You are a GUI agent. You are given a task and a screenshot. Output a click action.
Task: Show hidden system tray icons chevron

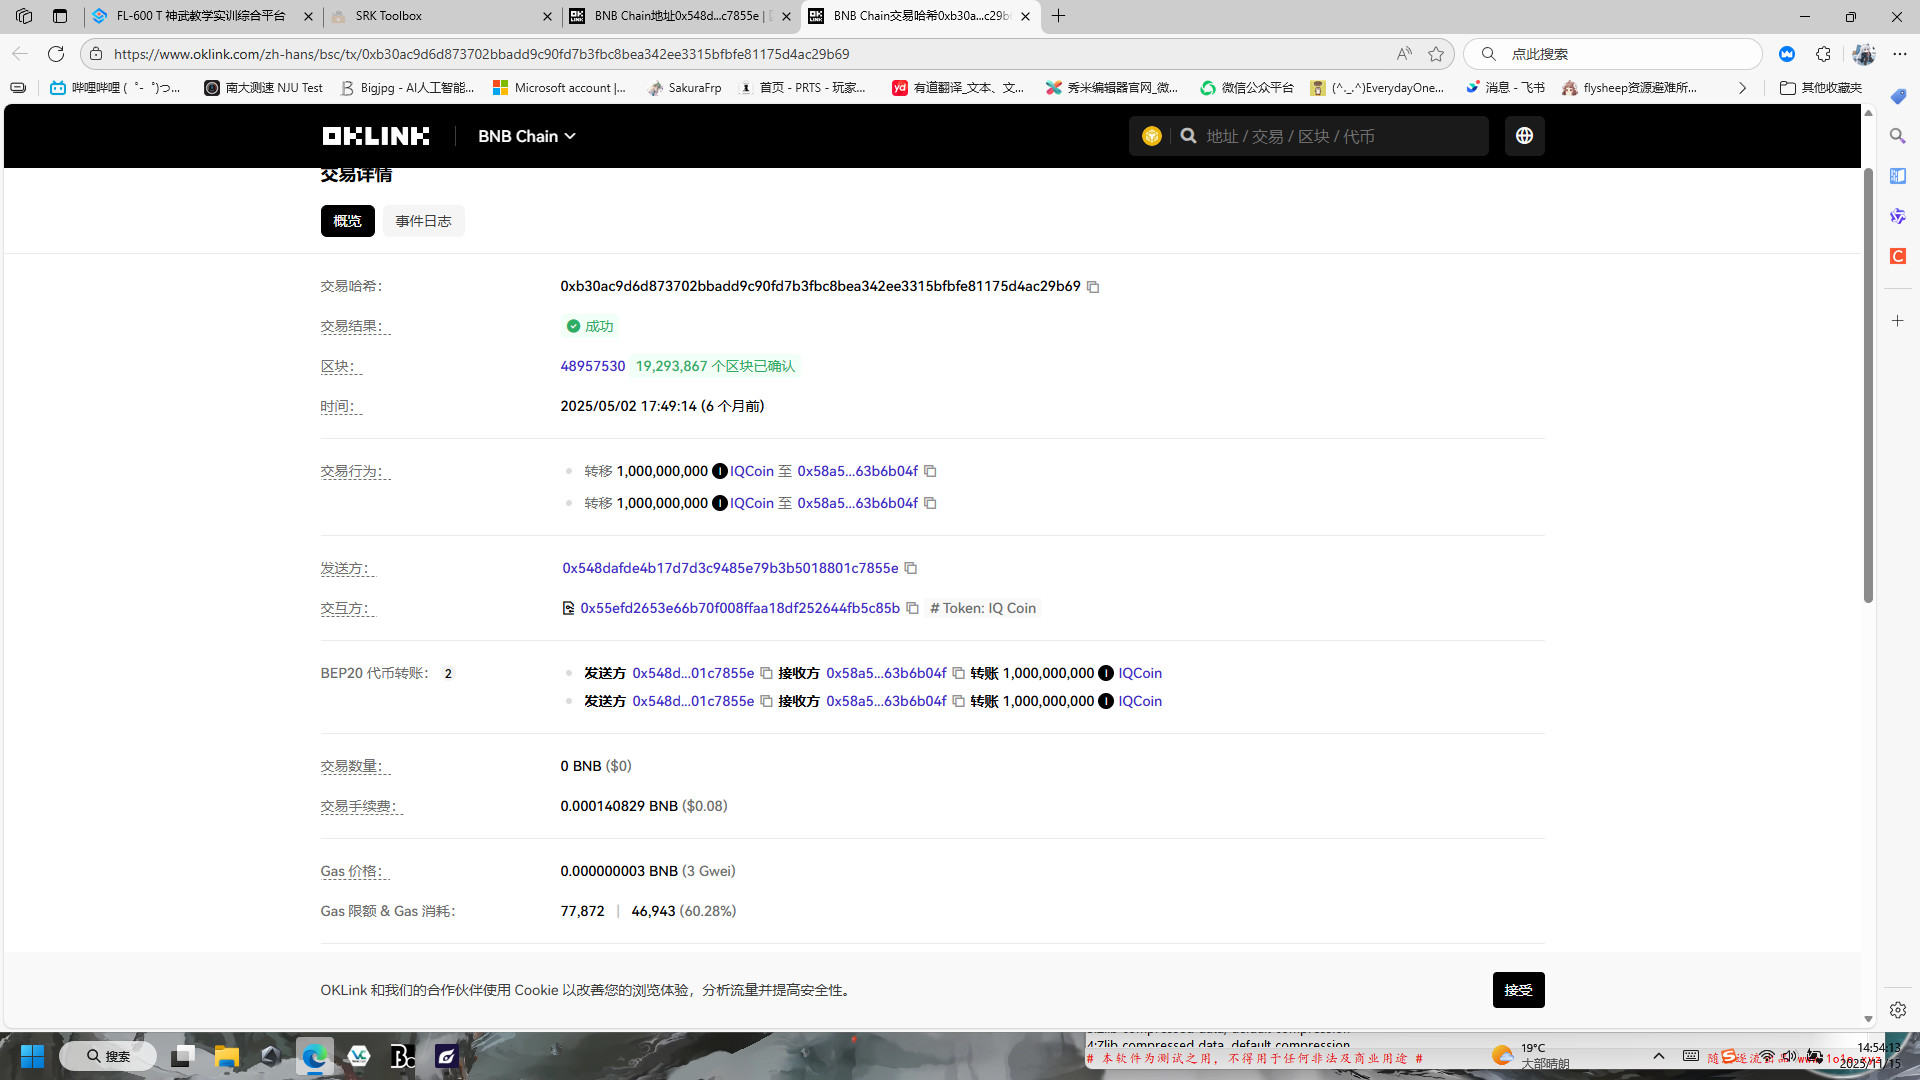tap(1658, 1056)
